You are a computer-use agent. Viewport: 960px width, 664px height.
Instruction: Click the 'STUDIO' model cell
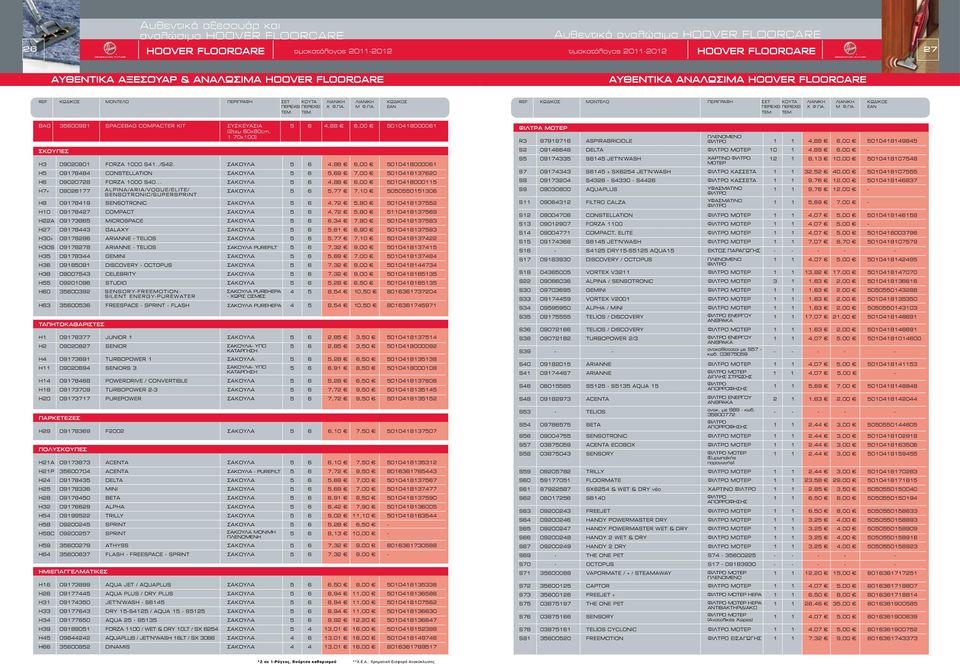point(116,283)
